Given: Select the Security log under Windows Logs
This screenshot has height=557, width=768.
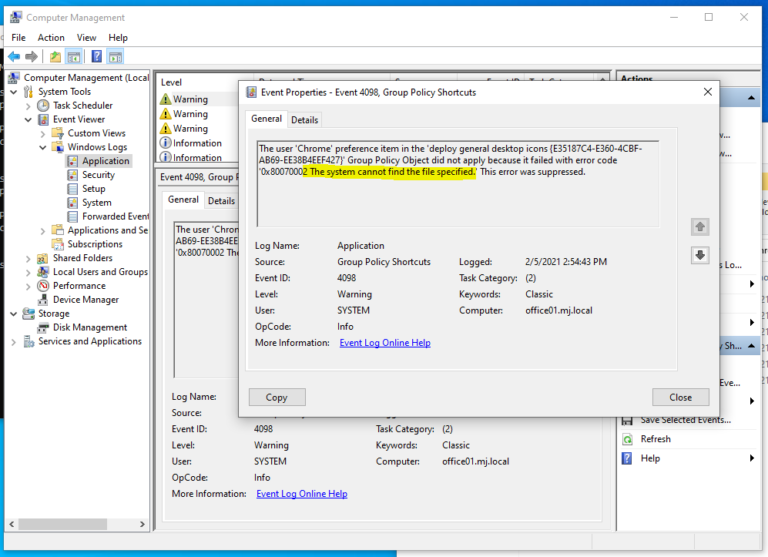Looking at the screenshot, I should point(98,175).
